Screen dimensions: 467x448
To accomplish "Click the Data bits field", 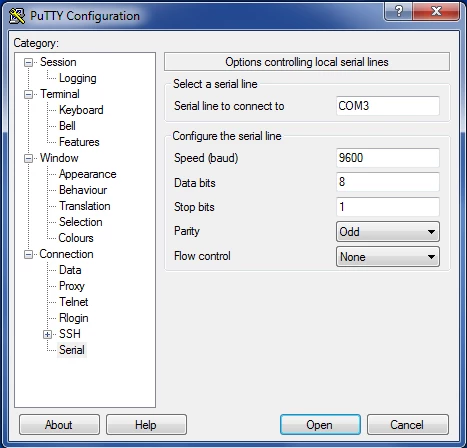I will coord(388,182).
